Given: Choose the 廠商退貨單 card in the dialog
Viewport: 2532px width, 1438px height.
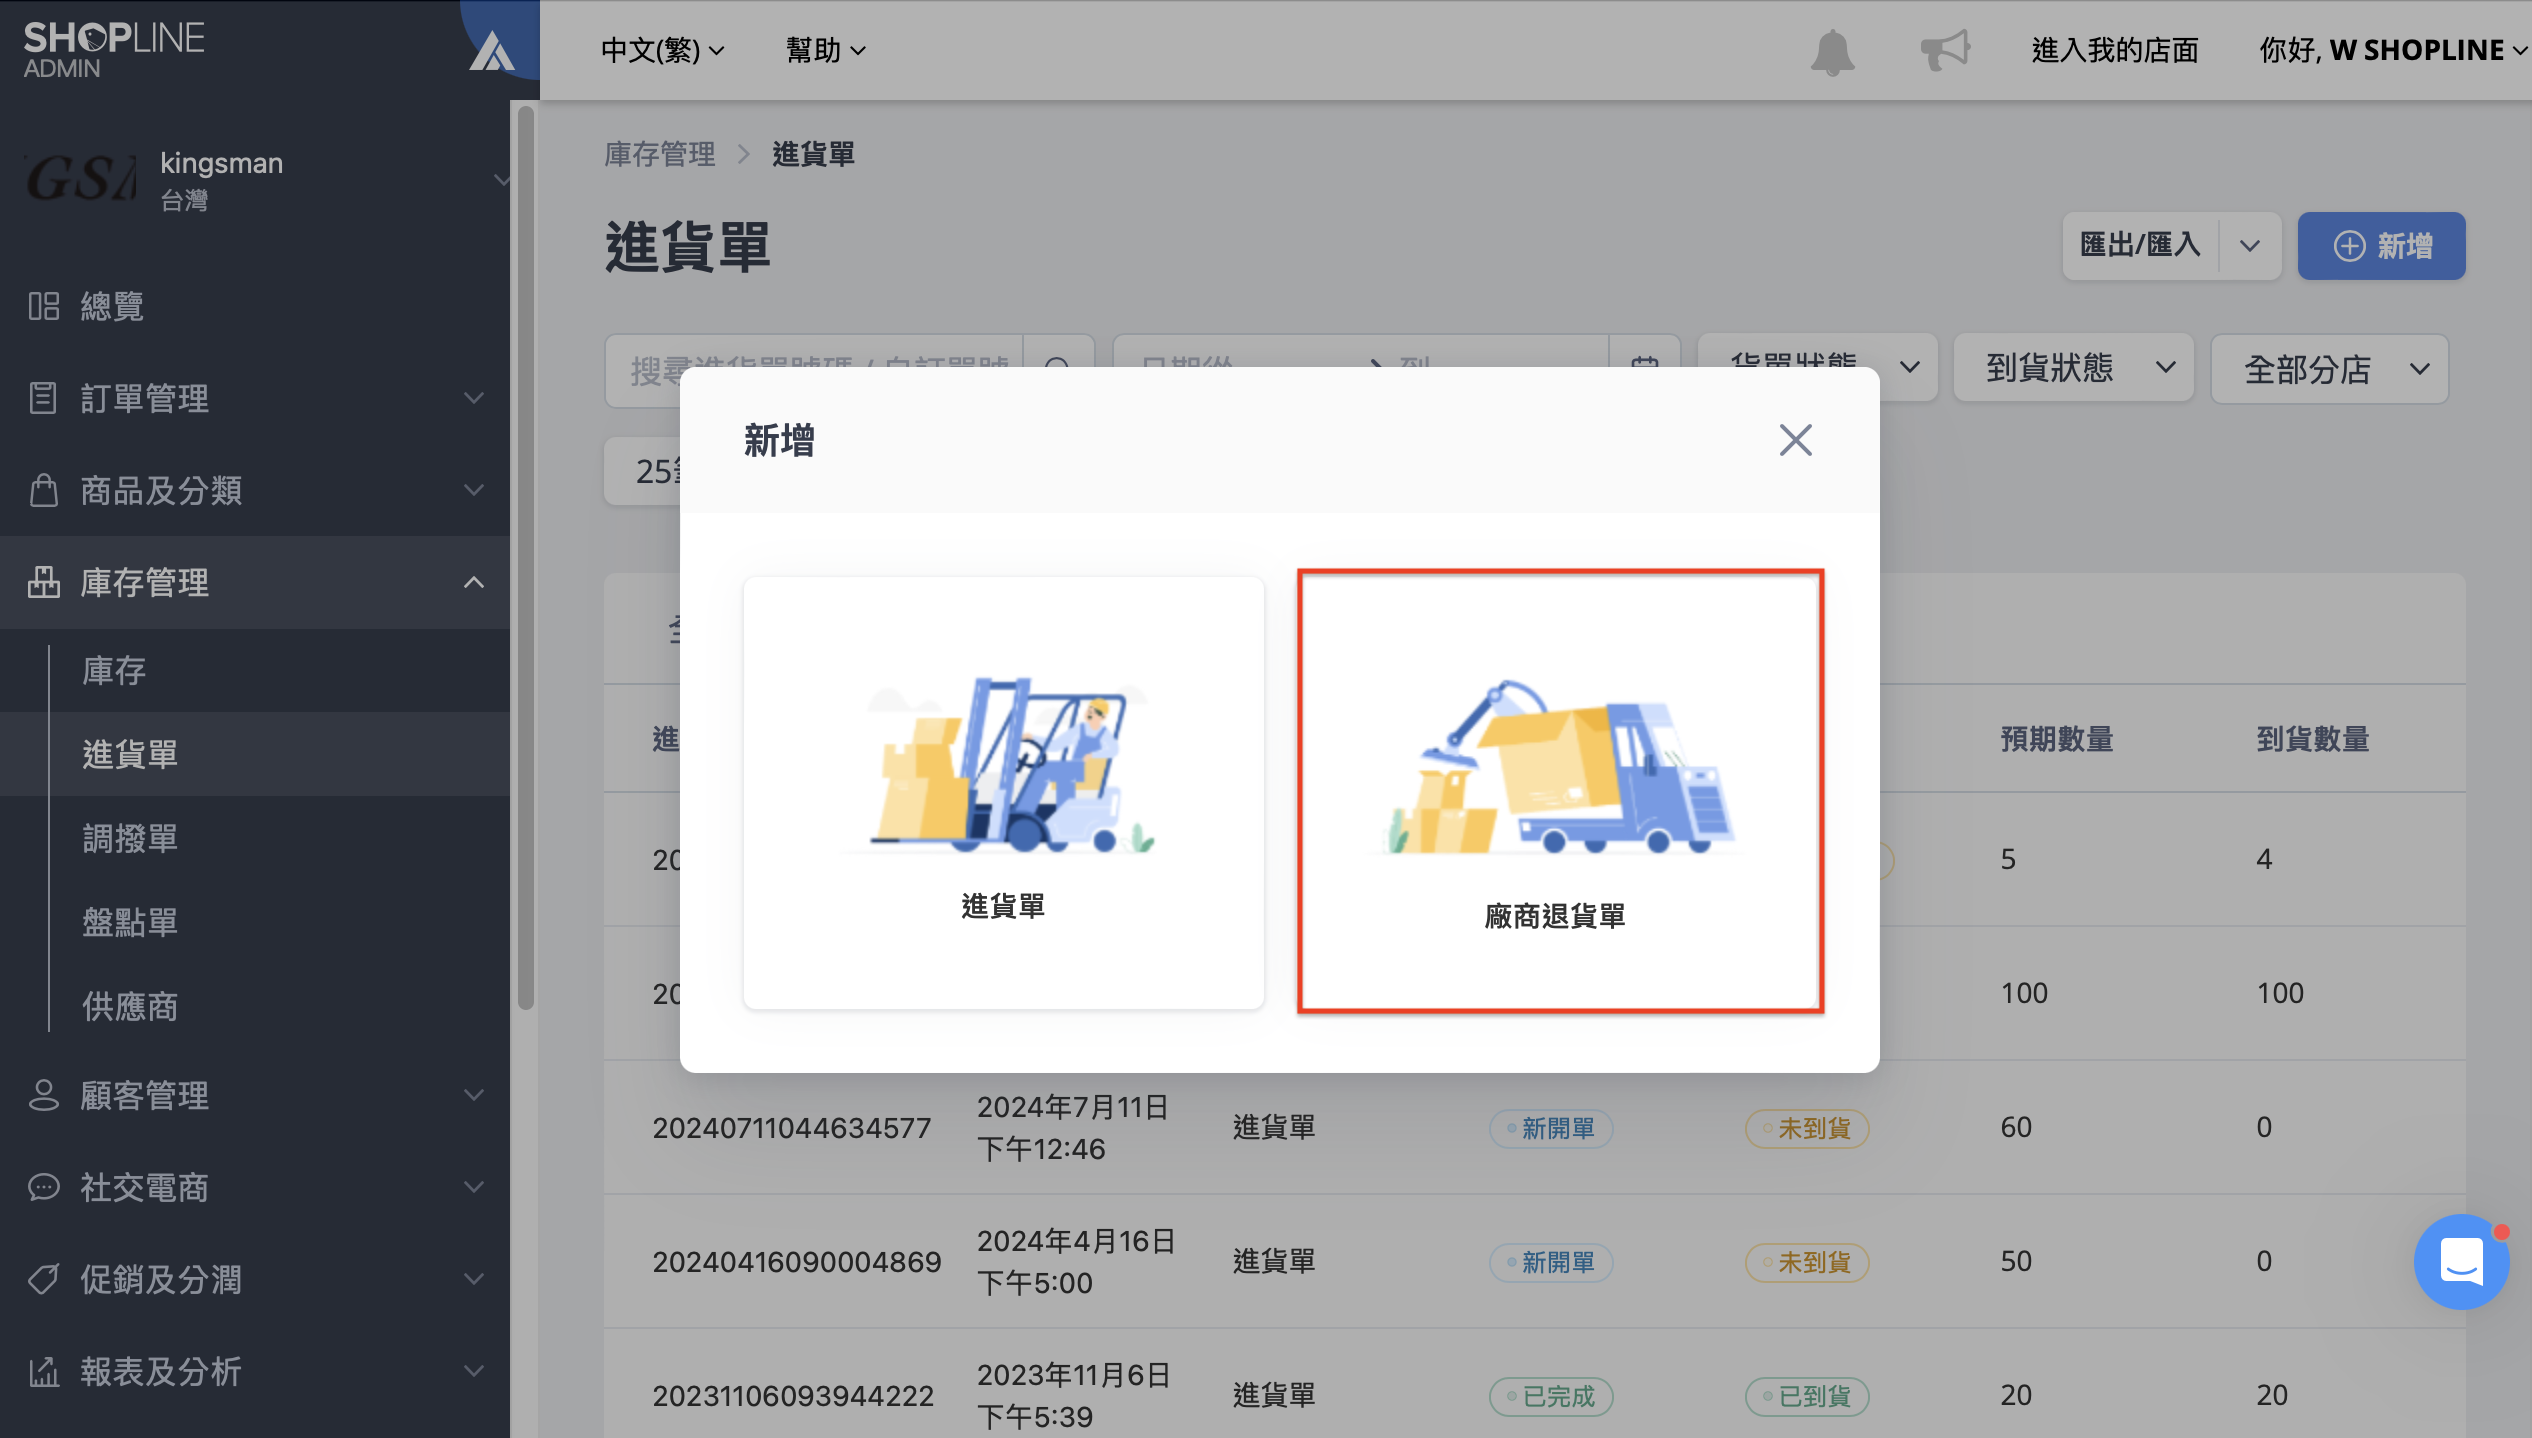Looking at the screenshot, I should point(1560,792).
